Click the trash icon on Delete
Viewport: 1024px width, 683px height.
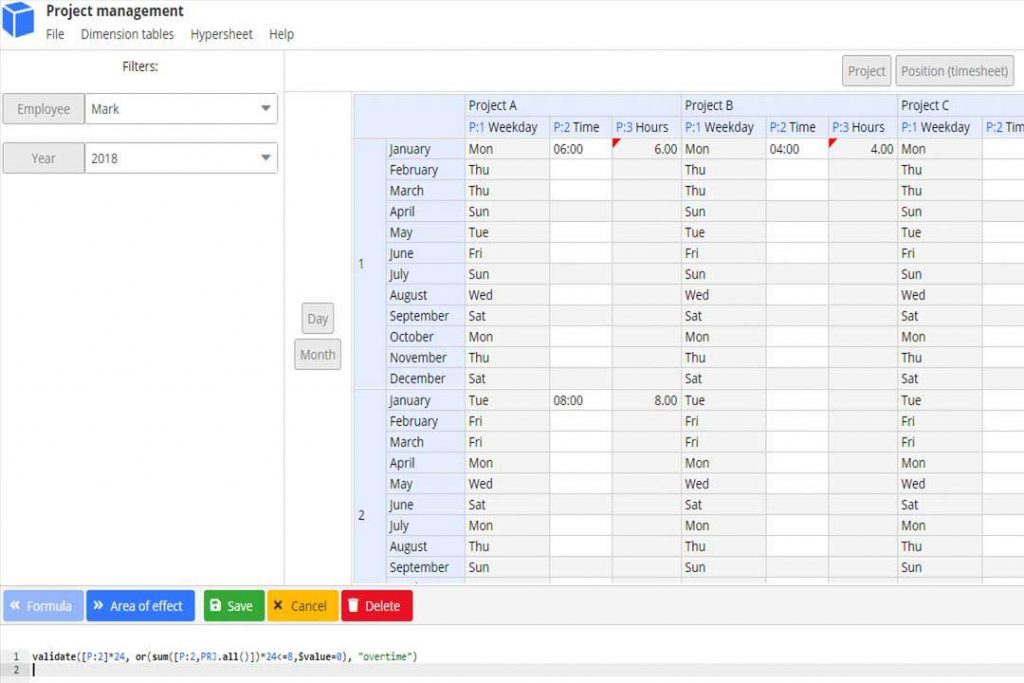coord(353,606)
